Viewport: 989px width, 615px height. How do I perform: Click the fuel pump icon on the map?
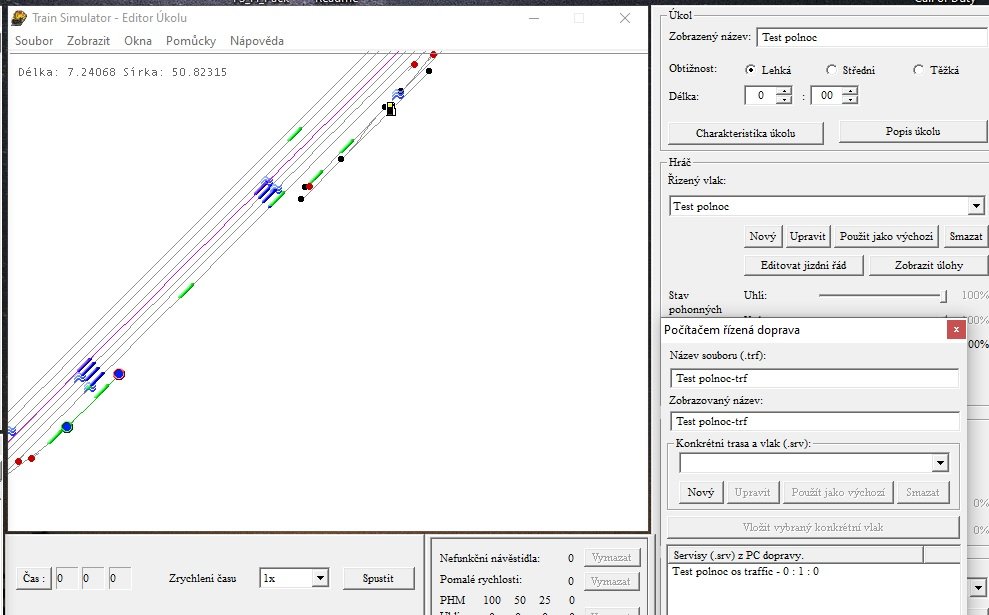390,108
